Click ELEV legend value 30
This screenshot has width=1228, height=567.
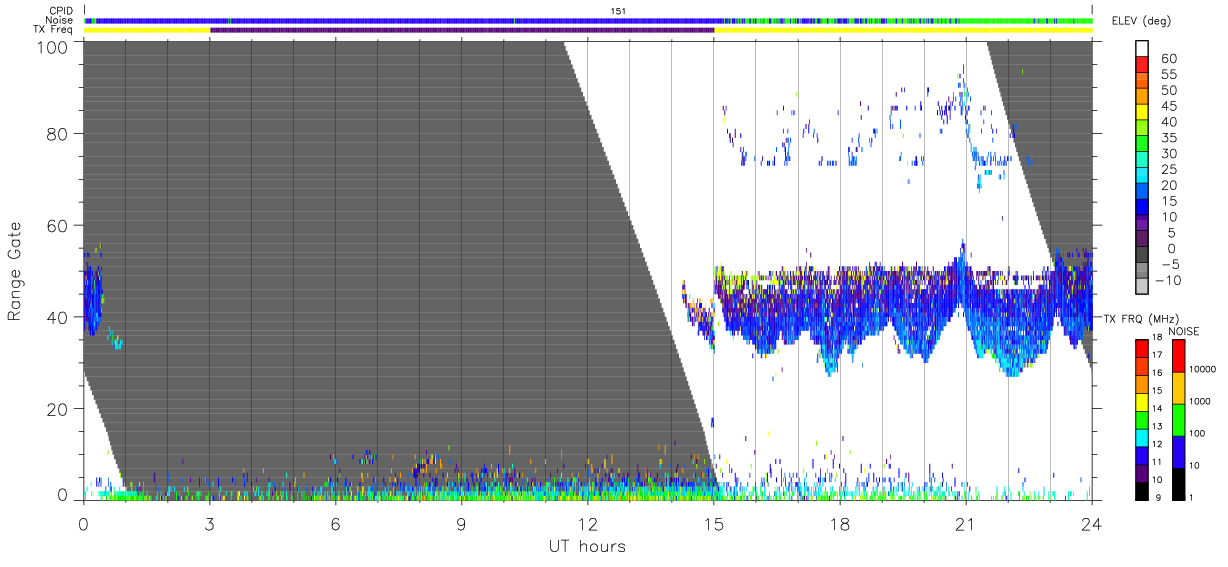tap(1167, 153)
